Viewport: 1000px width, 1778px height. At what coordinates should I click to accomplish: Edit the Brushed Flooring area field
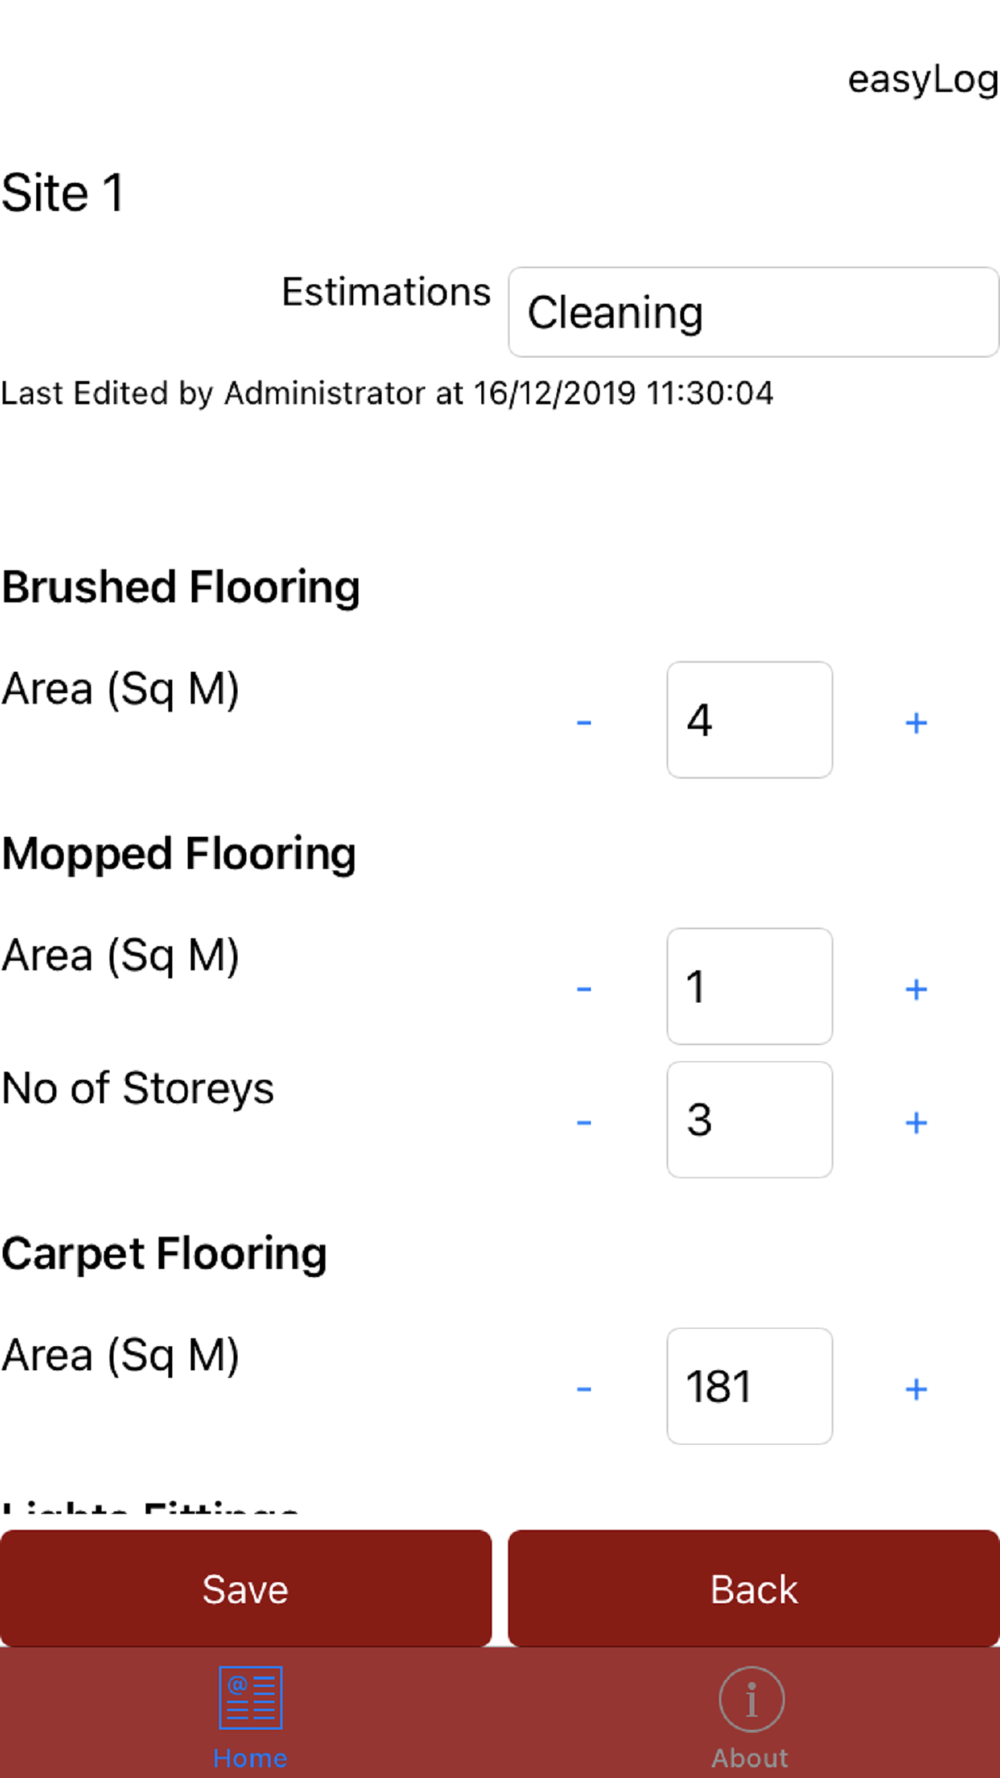pyautogui.click(x=749, y=720)
